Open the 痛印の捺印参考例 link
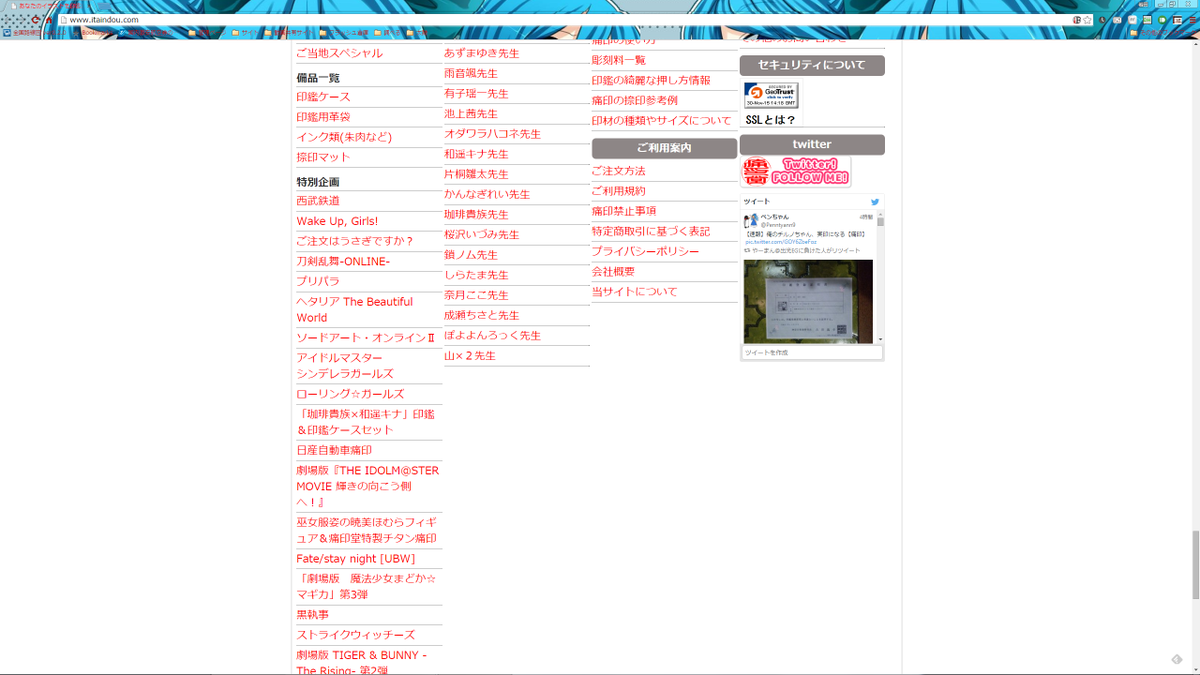 point(635,100)
